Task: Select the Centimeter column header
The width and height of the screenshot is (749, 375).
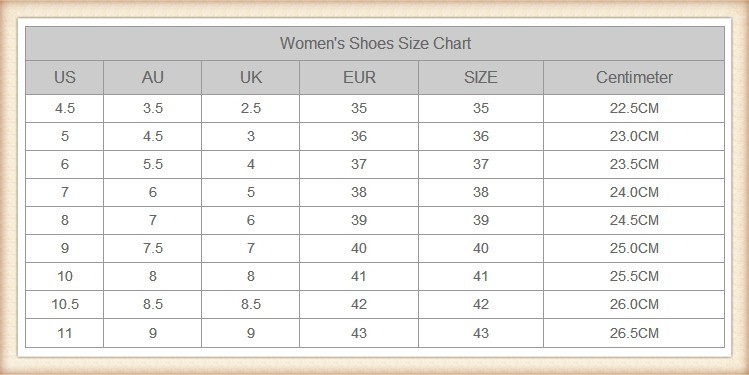Action: click(x=634, y=77)
